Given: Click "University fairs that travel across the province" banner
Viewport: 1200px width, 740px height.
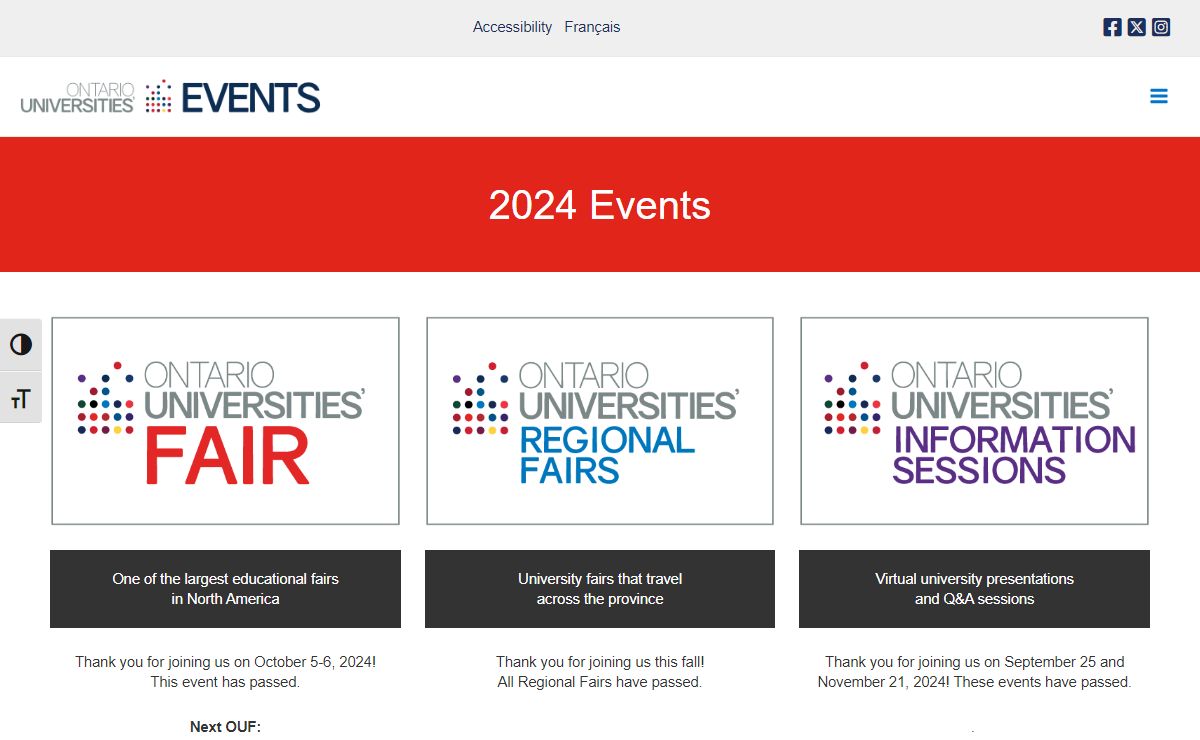Looking at the screenshot, I should 600,589.
